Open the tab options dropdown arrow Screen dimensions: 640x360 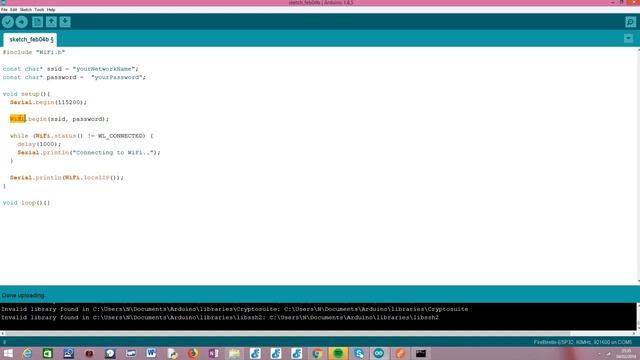pos(629,38)
